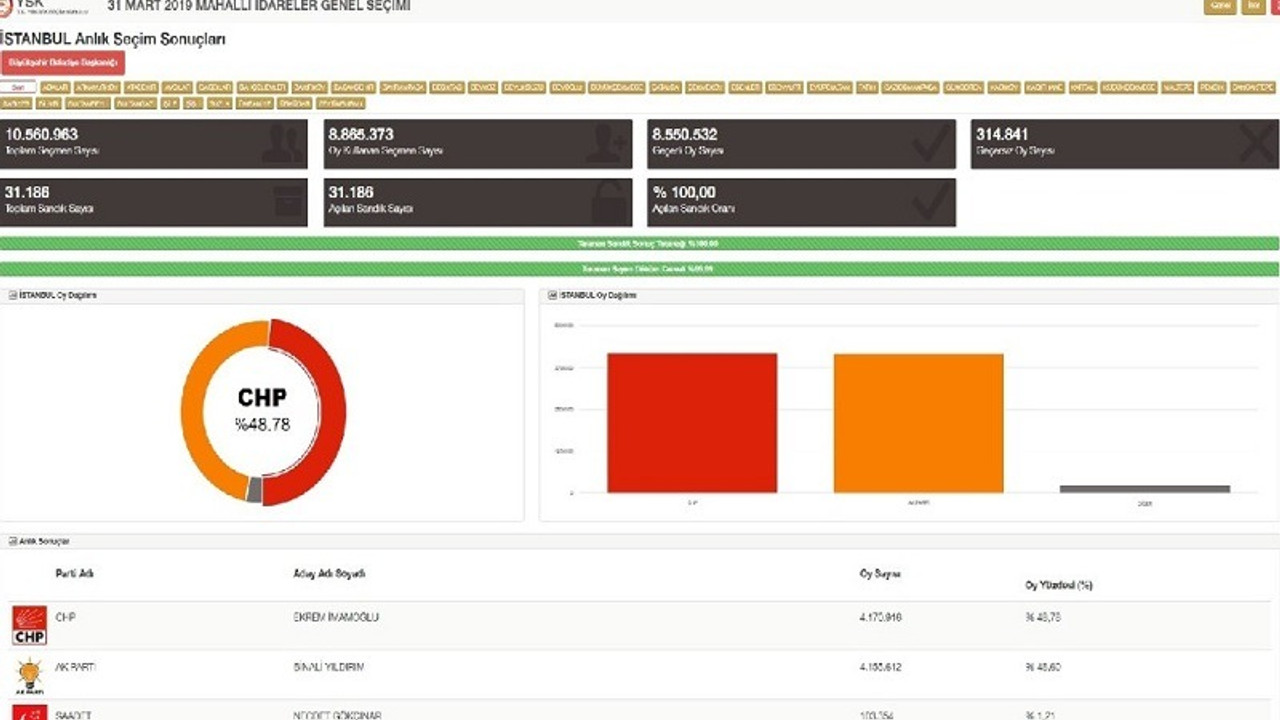The image size is (1280, 720).
Task: Select the AVCILAR district tab
Action: click(177, 88)
